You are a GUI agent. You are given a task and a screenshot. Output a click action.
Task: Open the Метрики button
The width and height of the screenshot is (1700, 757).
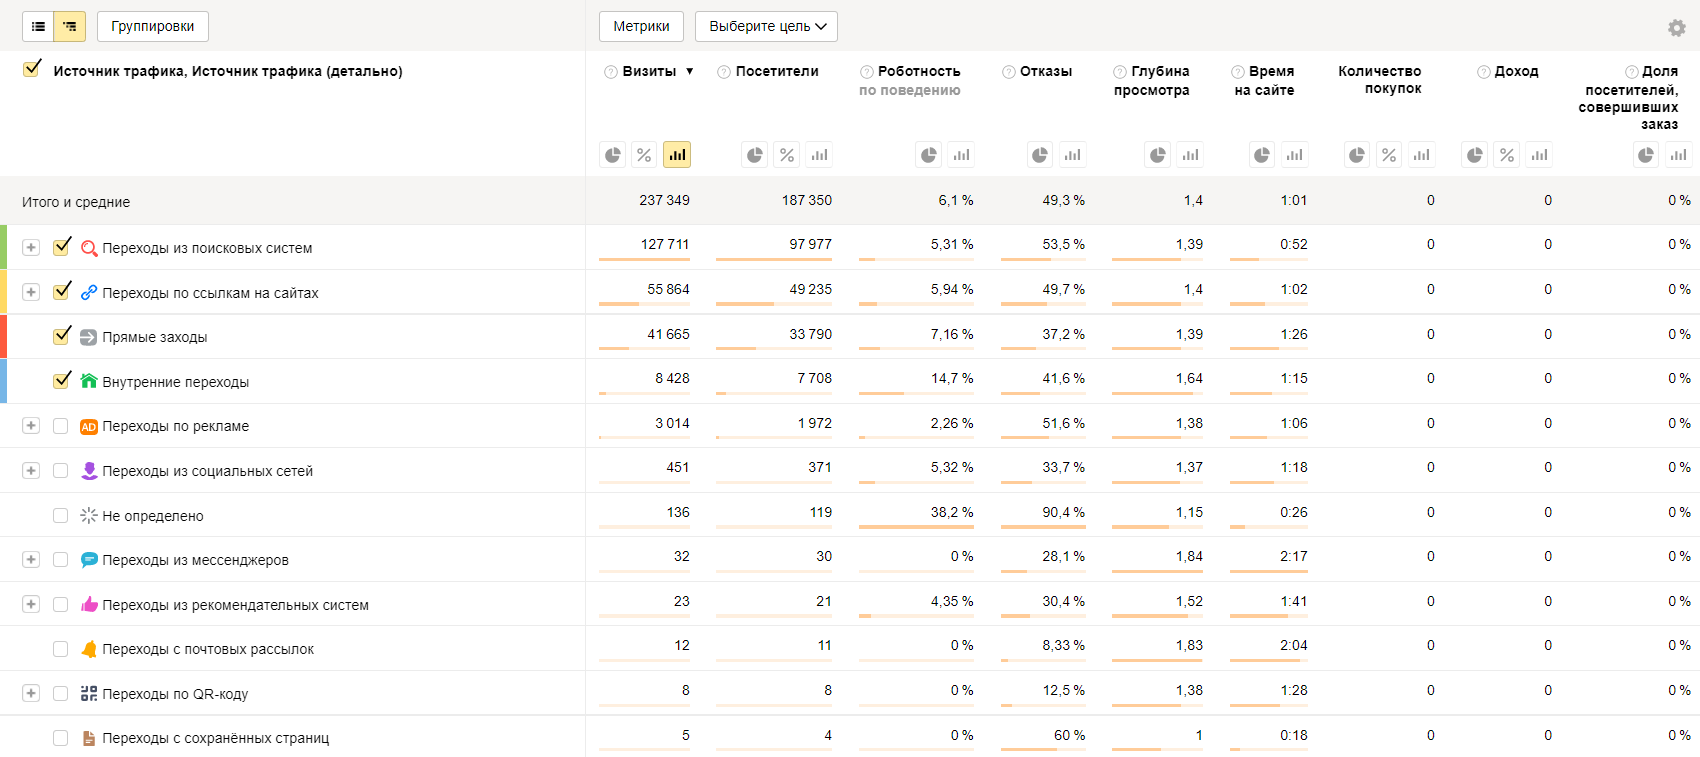click(641, 26)
